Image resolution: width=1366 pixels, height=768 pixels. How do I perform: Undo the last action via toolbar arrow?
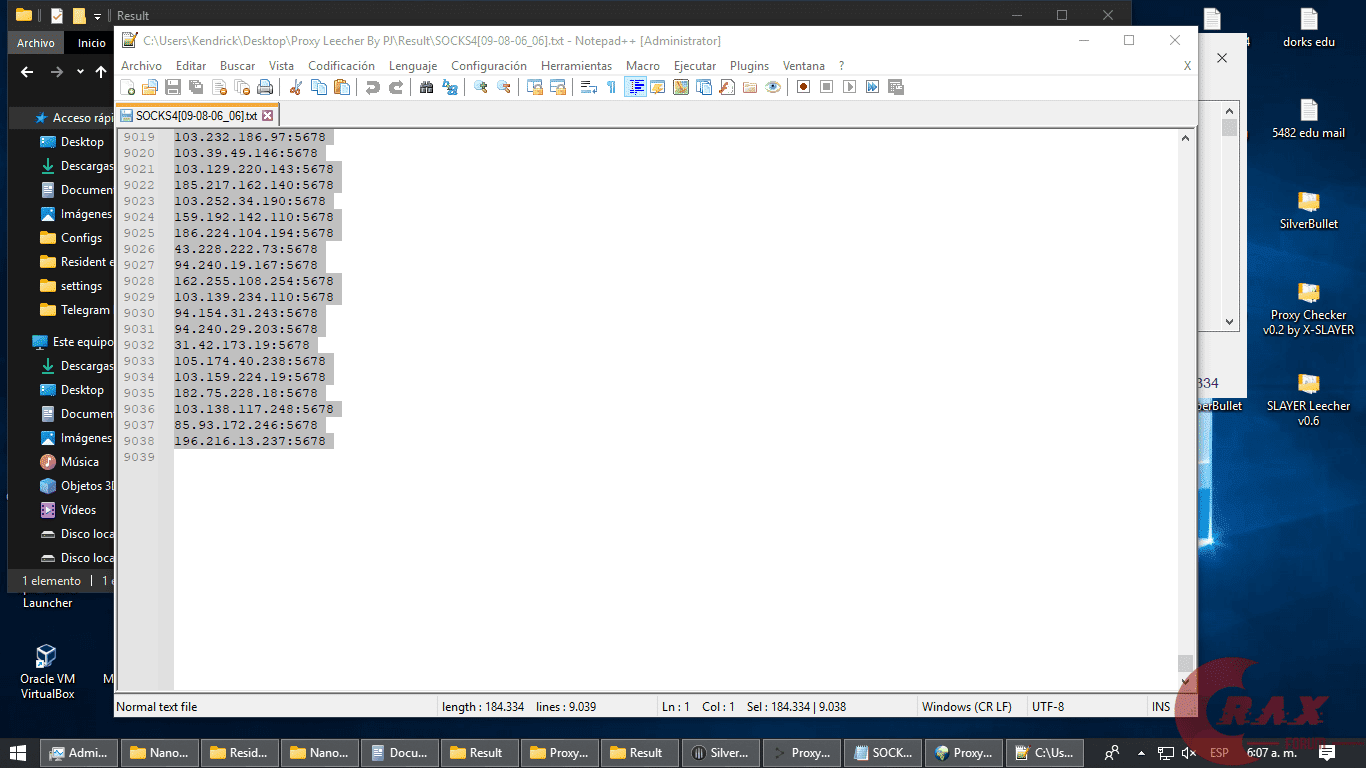click(373, 87)
